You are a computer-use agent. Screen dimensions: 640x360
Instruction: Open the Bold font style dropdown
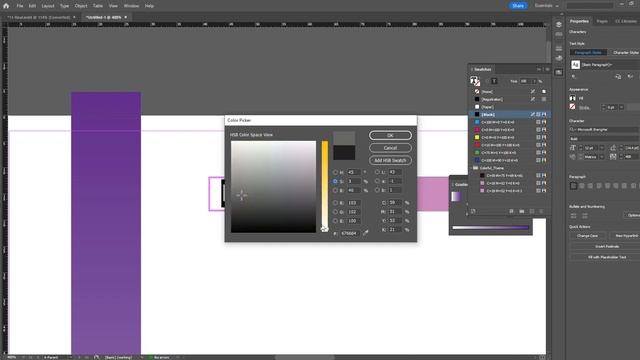(x=604, y=139)
